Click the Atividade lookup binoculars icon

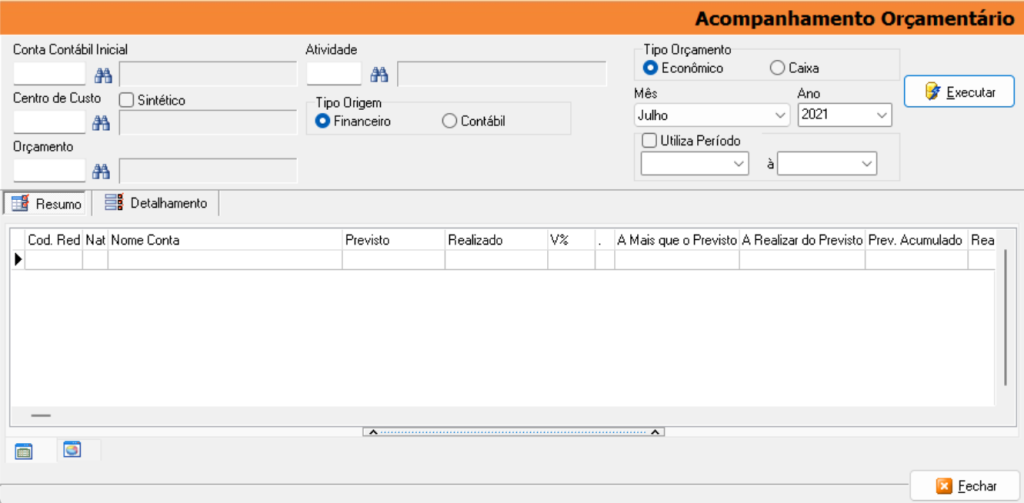pos(379,75)
